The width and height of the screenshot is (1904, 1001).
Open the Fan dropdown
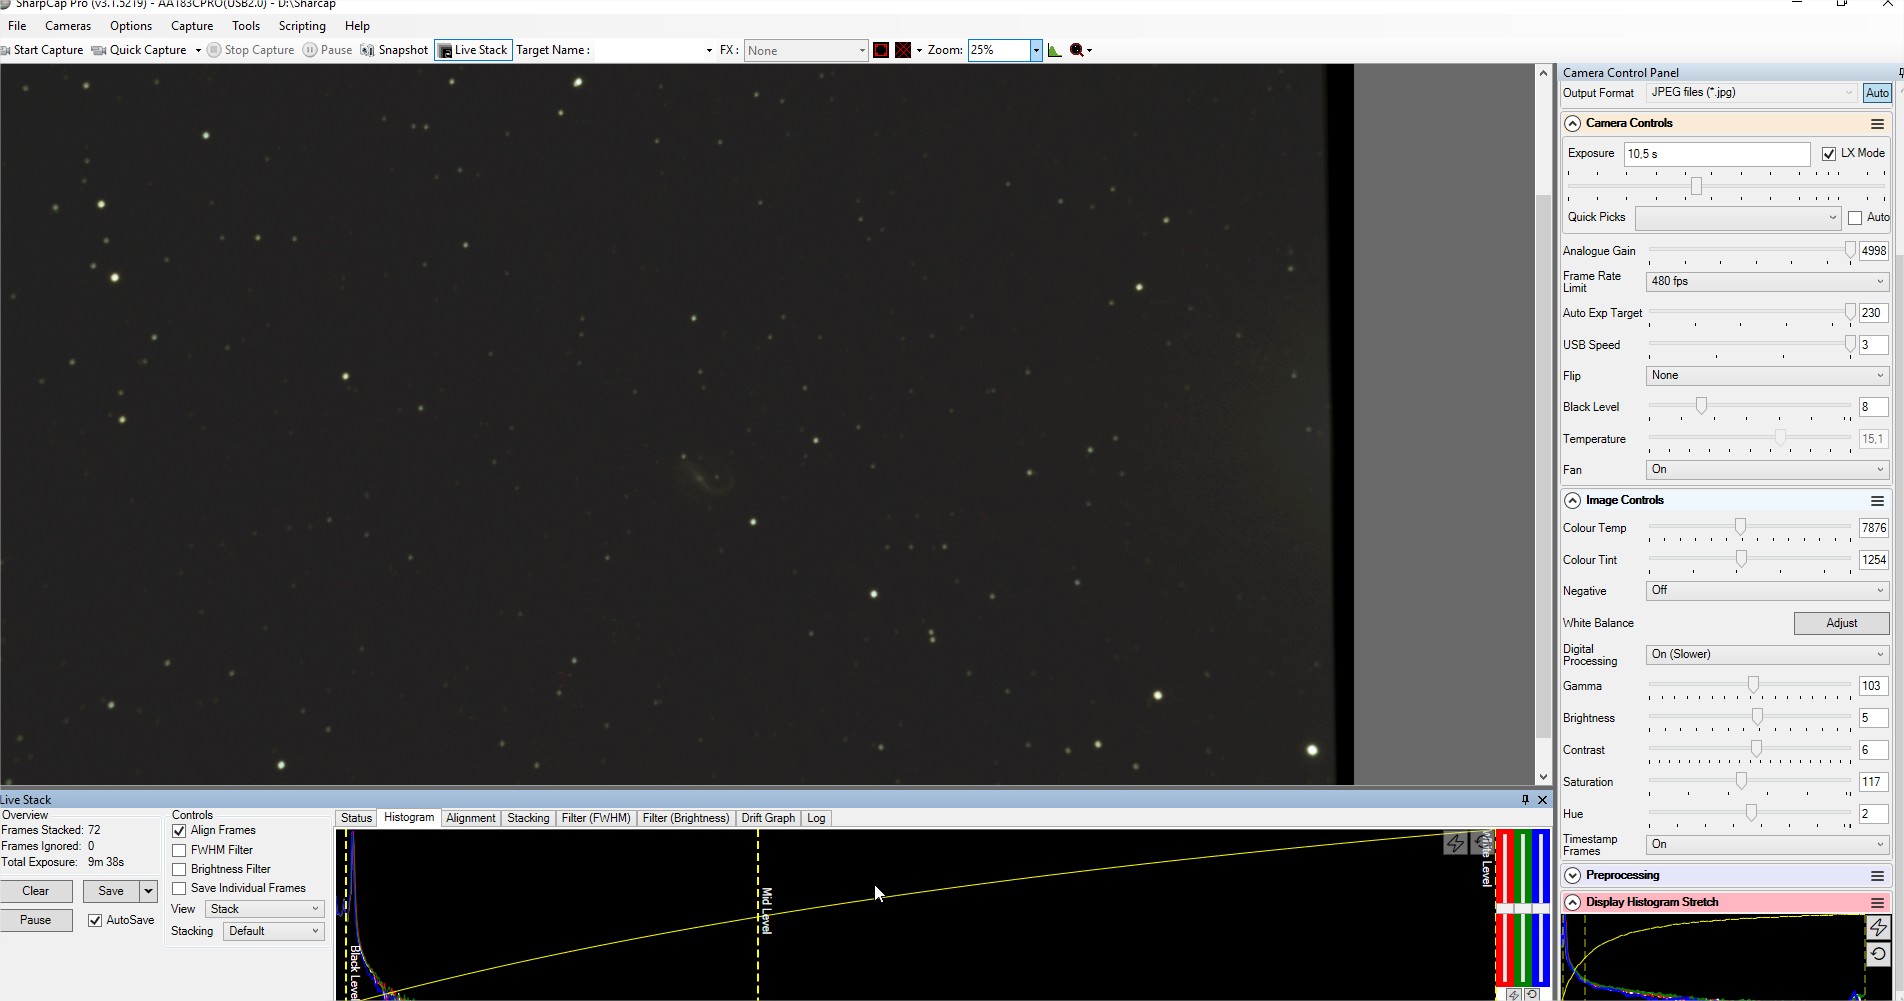[x=1767, y=470]
